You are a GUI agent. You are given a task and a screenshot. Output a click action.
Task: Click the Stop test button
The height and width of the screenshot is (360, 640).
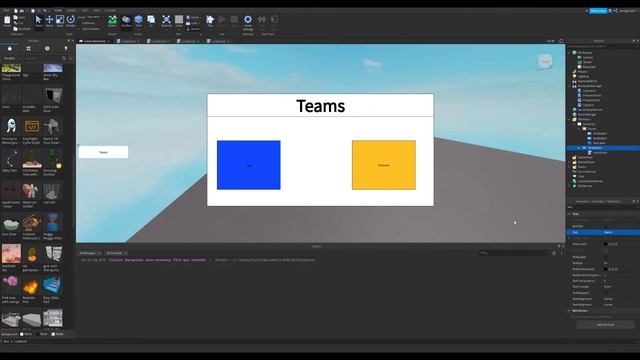click(x=234, y=21)
